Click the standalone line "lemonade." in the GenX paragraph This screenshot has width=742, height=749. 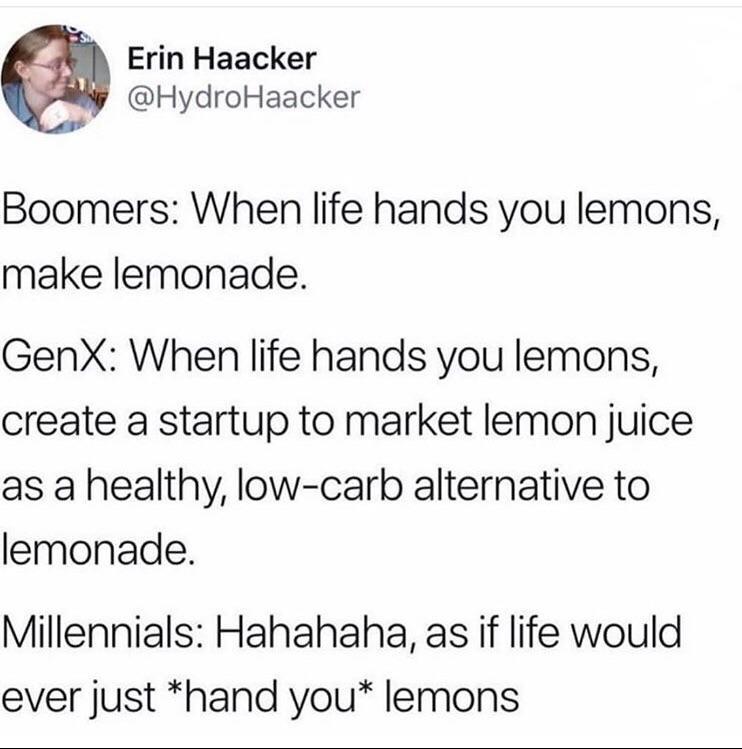tap(98, 551)
